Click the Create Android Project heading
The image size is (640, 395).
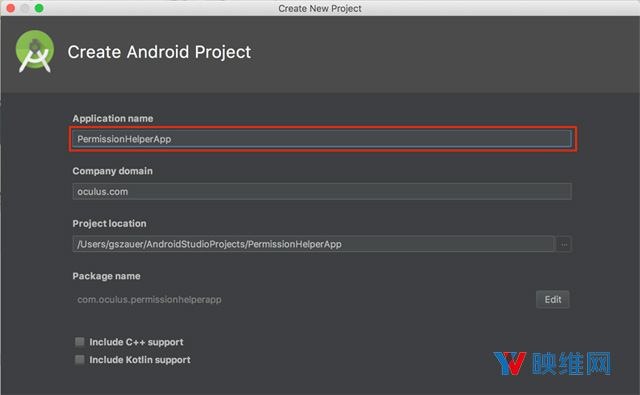159,52
